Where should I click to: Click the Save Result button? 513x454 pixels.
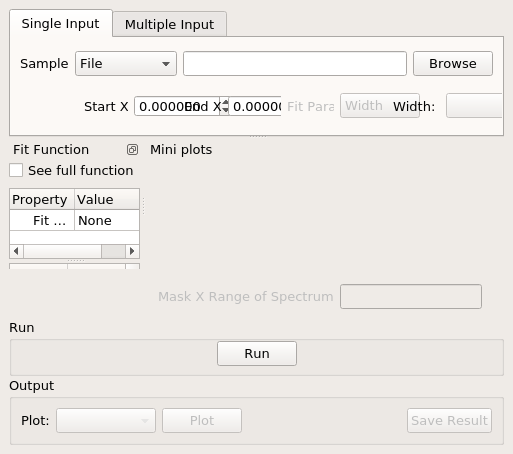point(449,420)
